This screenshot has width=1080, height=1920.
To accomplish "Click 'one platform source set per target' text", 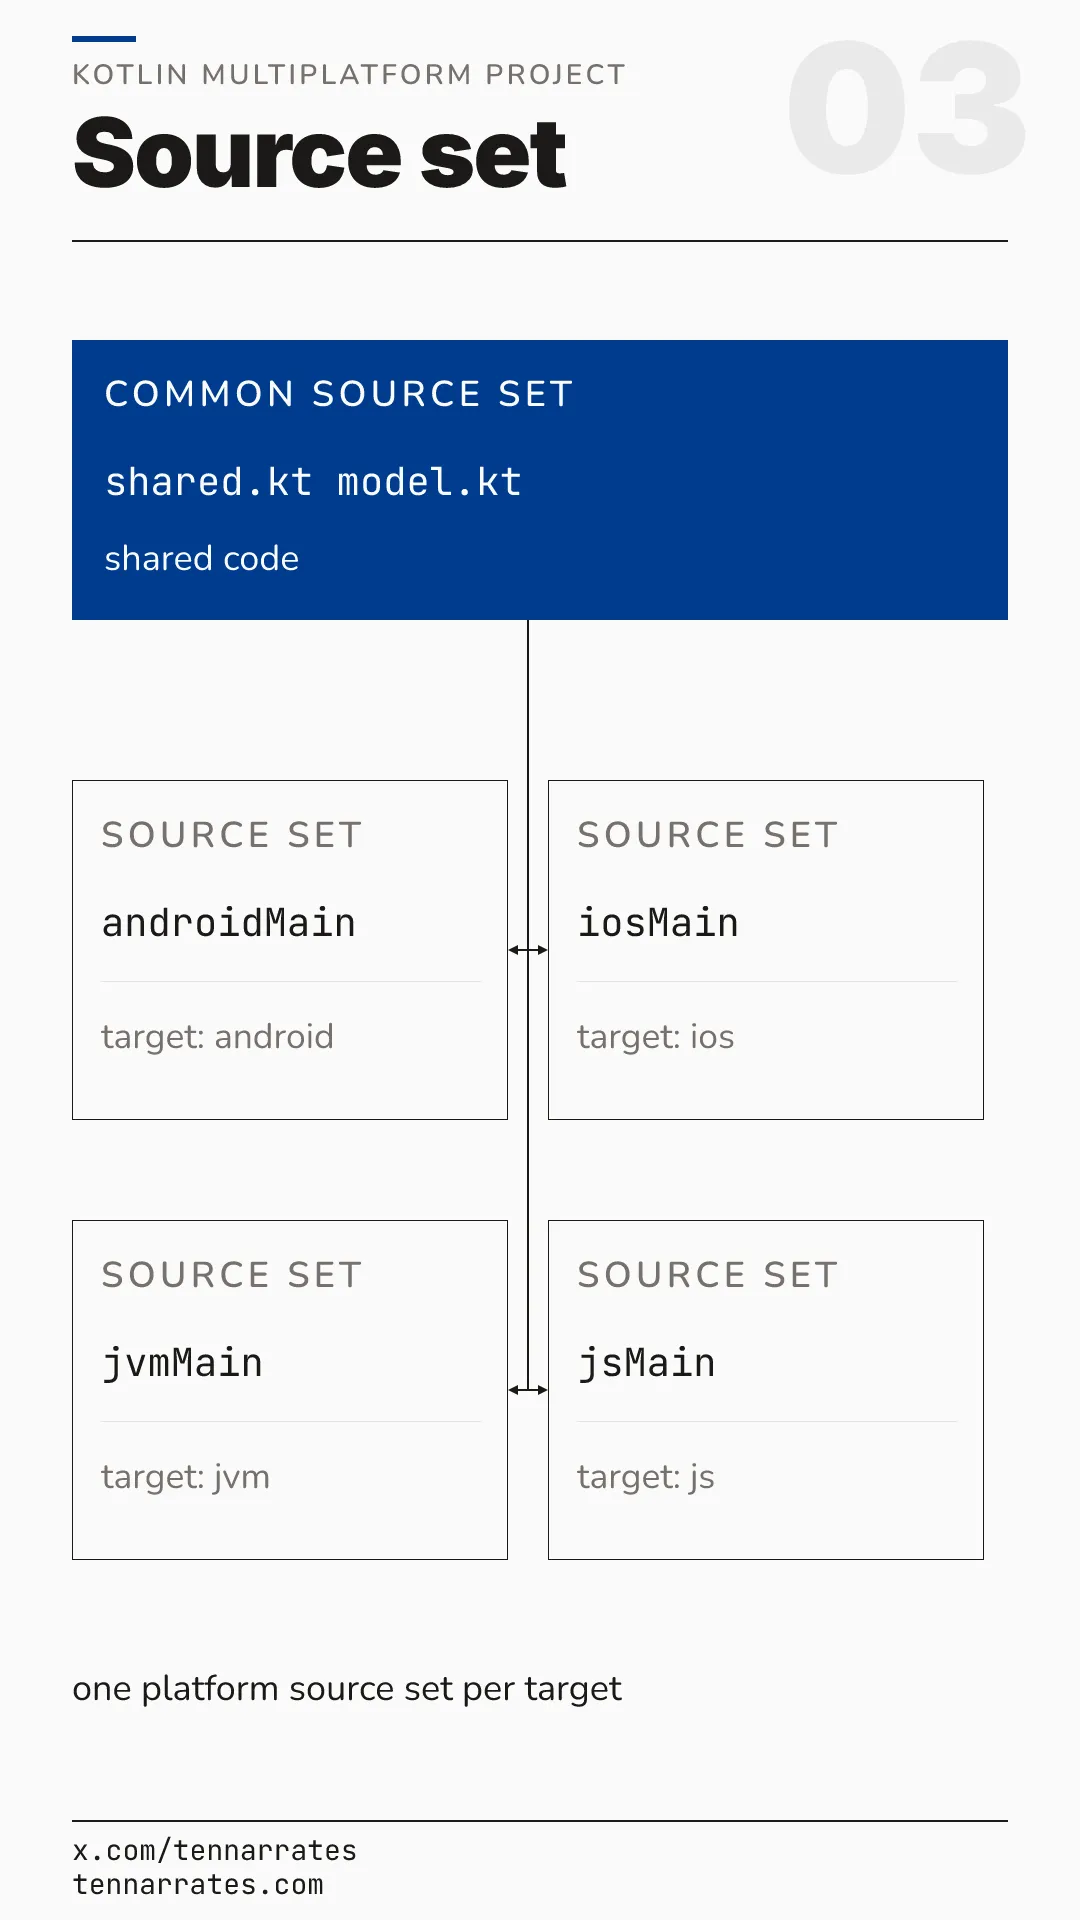I will click(347, 1689).
